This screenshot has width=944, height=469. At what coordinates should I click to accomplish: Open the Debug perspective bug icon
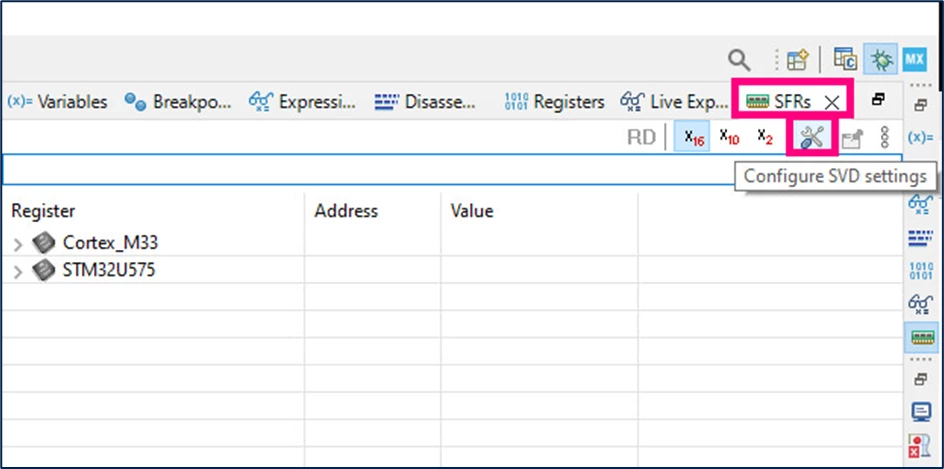tap(881, 59)
